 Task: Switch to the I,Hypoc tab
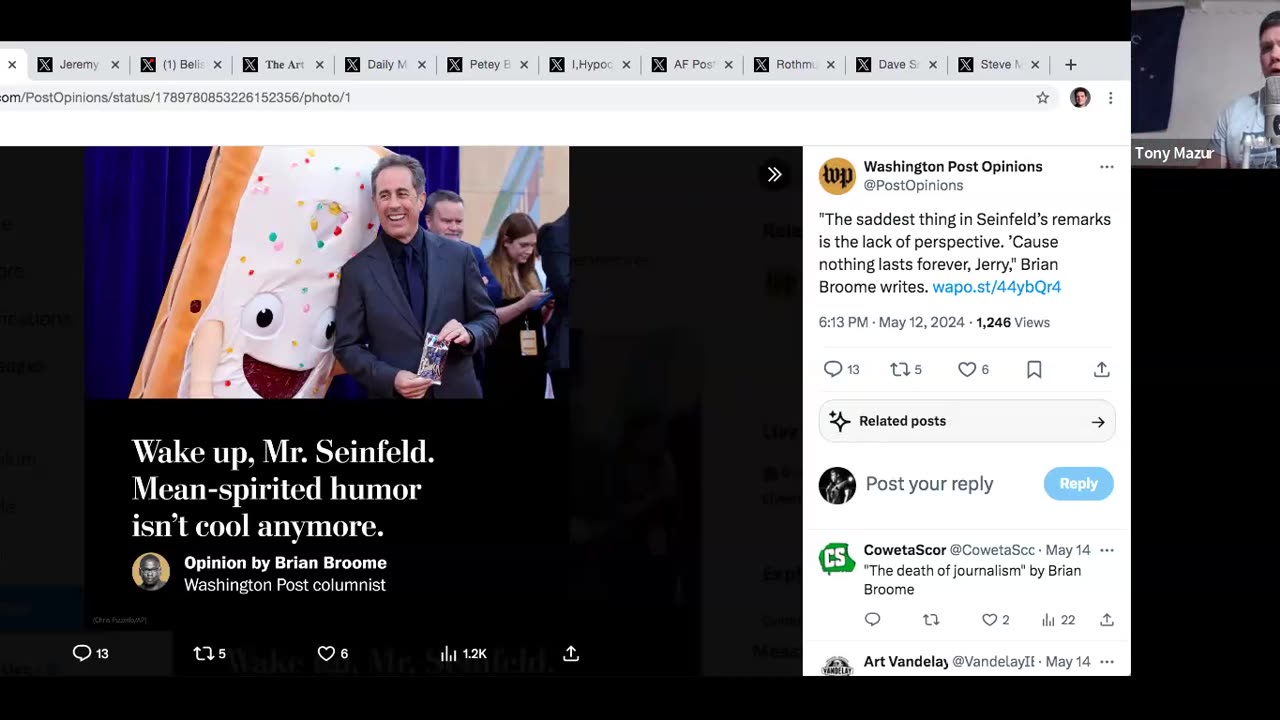pyautogui.click(x=591, y=64)
